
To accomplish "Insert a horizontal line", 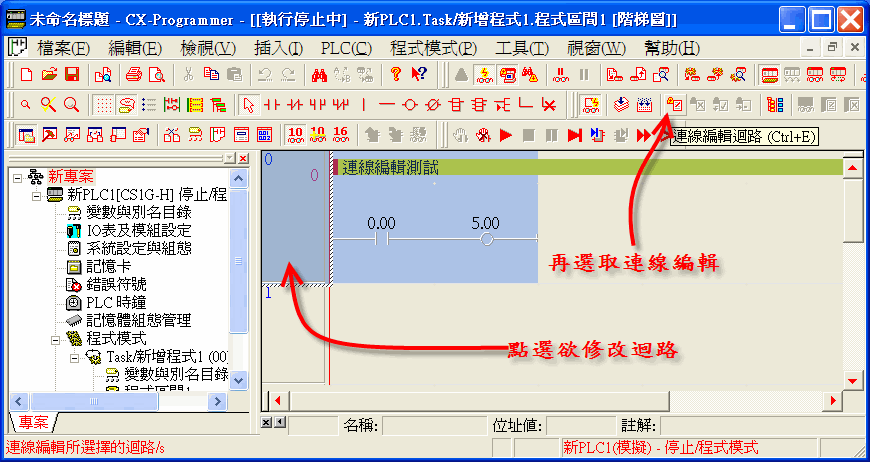I will coord(387,104).
